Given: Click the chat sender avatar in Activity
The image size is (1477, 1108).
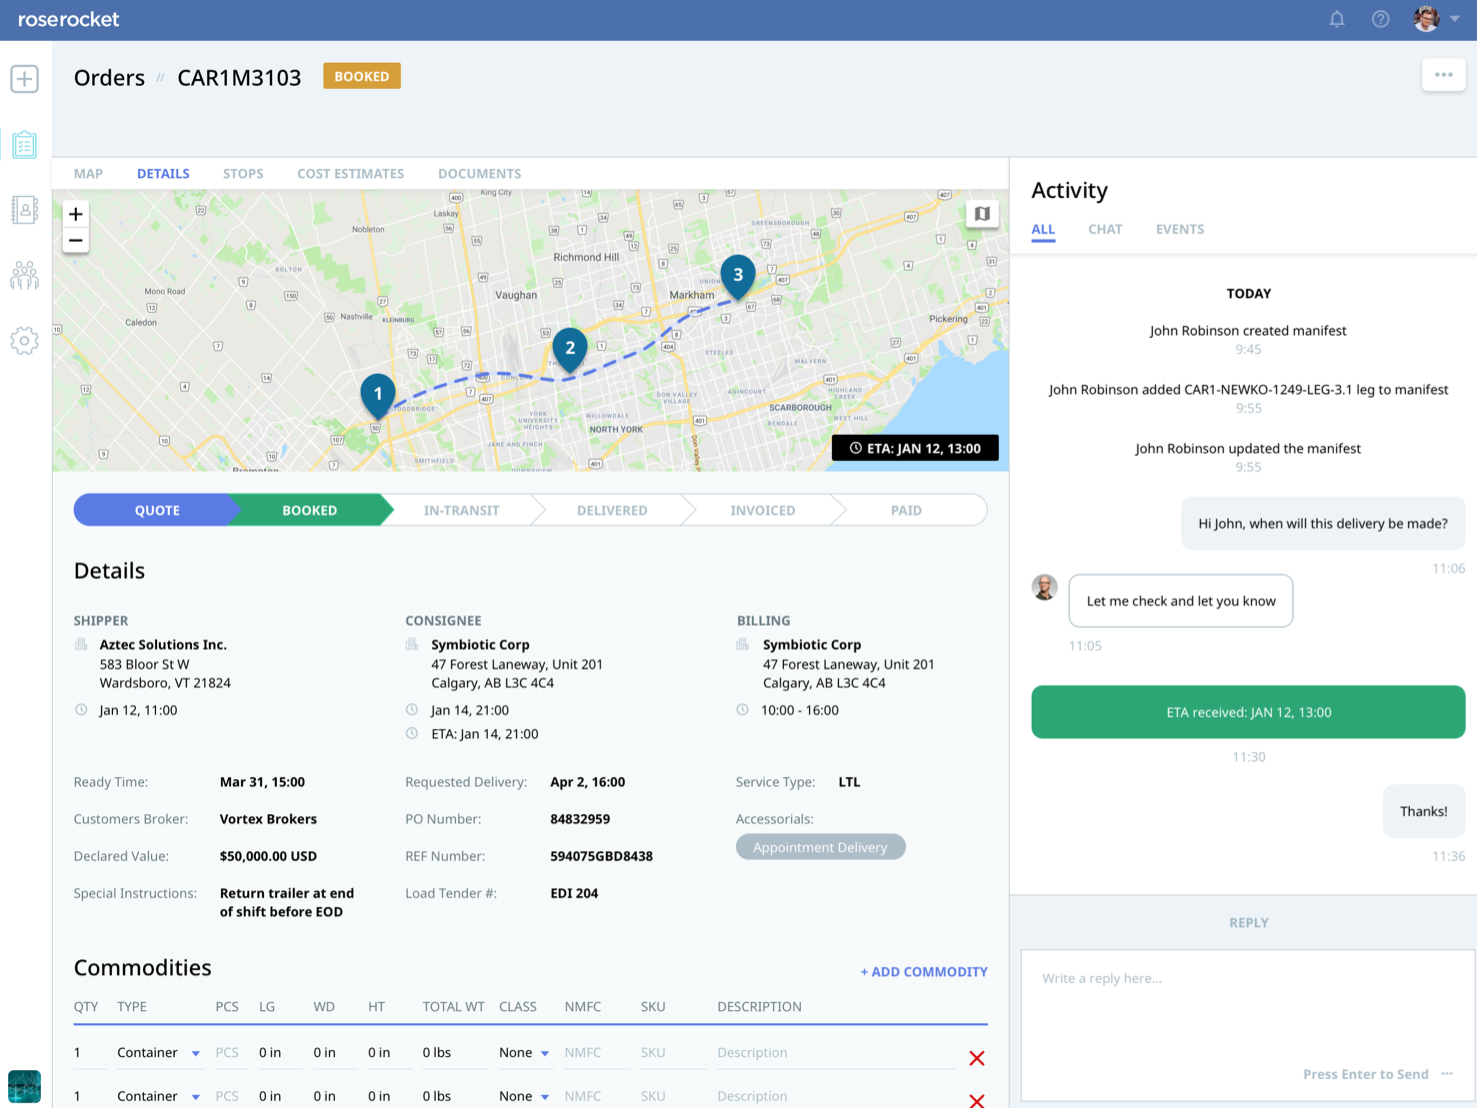Looking at the screenshot, I should point(1045,587).
